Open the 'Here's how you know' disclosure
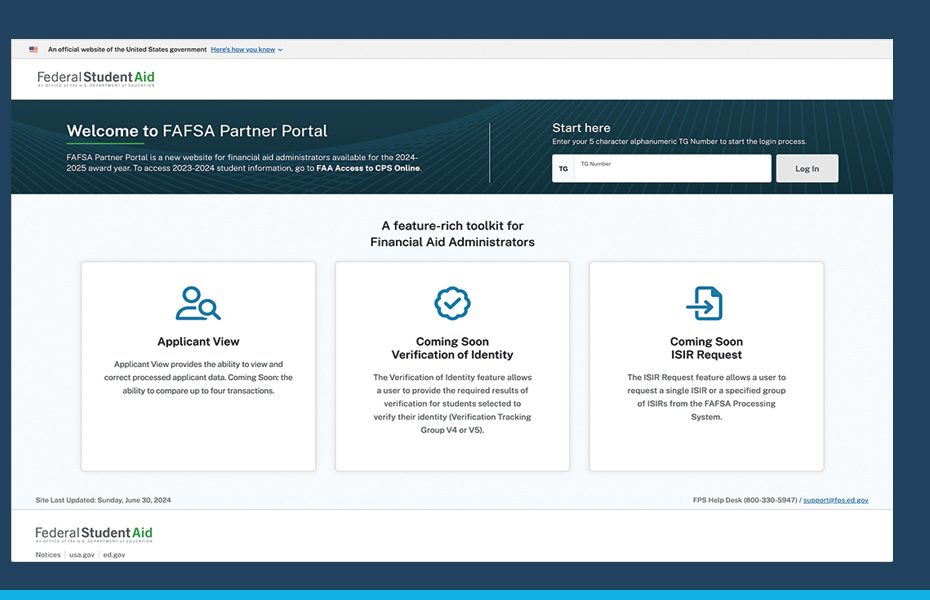The height and width of the screenshot is (600, 930). click(x=242, y=48)
